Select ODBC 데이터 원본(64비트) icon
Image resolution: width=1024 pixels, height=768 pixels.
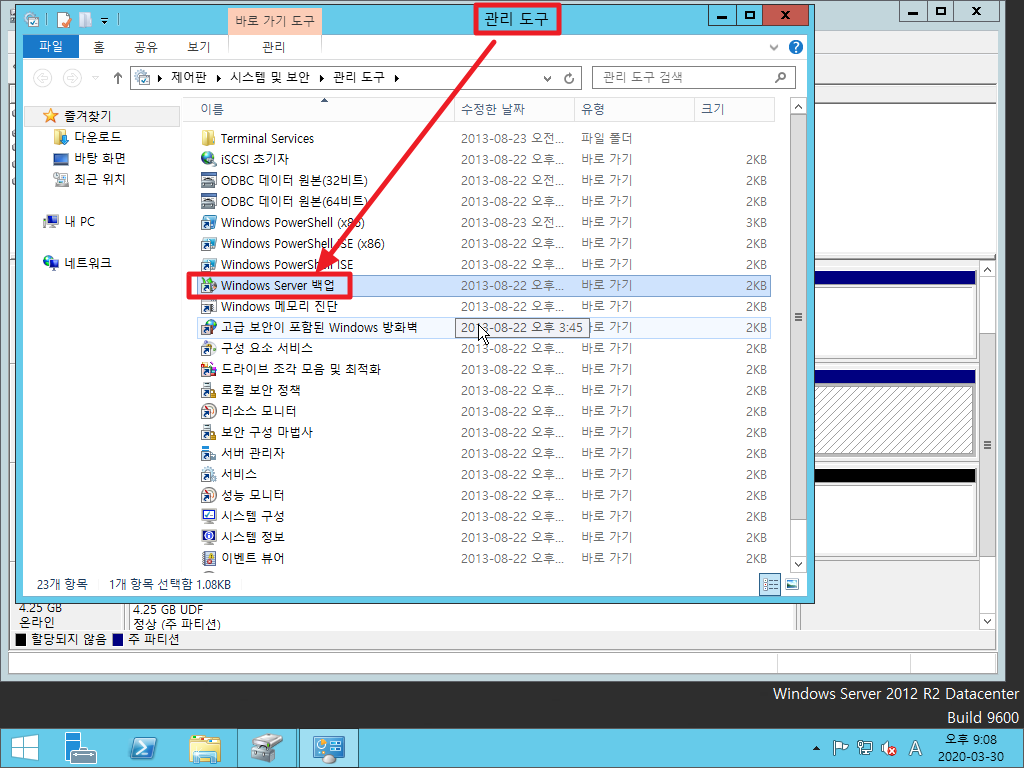(x=208, y=201)
